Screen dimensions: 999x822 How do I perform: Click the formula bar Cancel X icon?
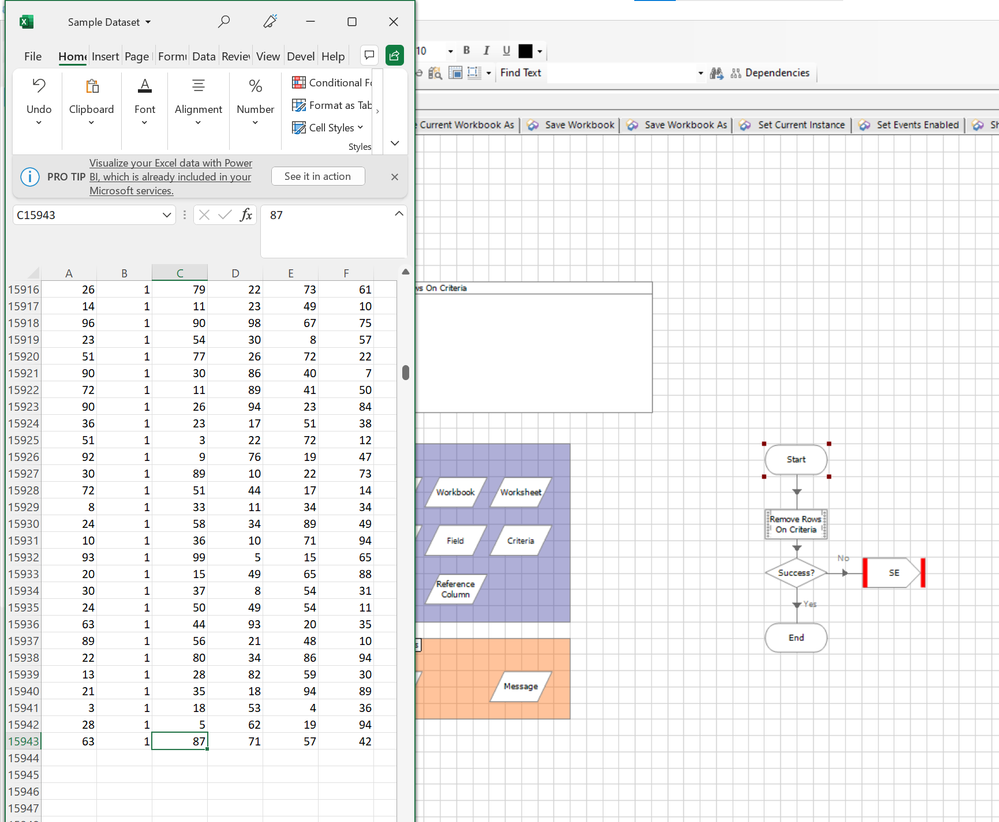(x=204, y=215)
